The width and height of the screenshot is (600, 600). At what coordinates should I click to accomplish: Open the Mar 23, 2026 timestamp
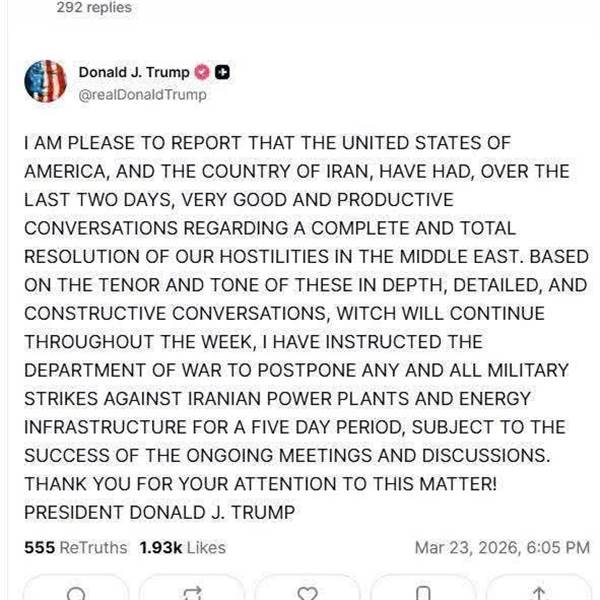[501, 547]
